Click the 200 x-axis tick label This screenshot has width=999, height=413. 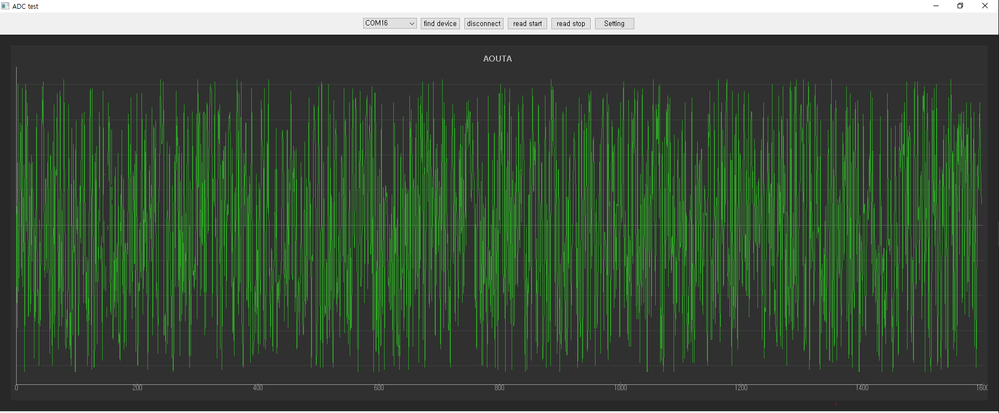(137, 388)
